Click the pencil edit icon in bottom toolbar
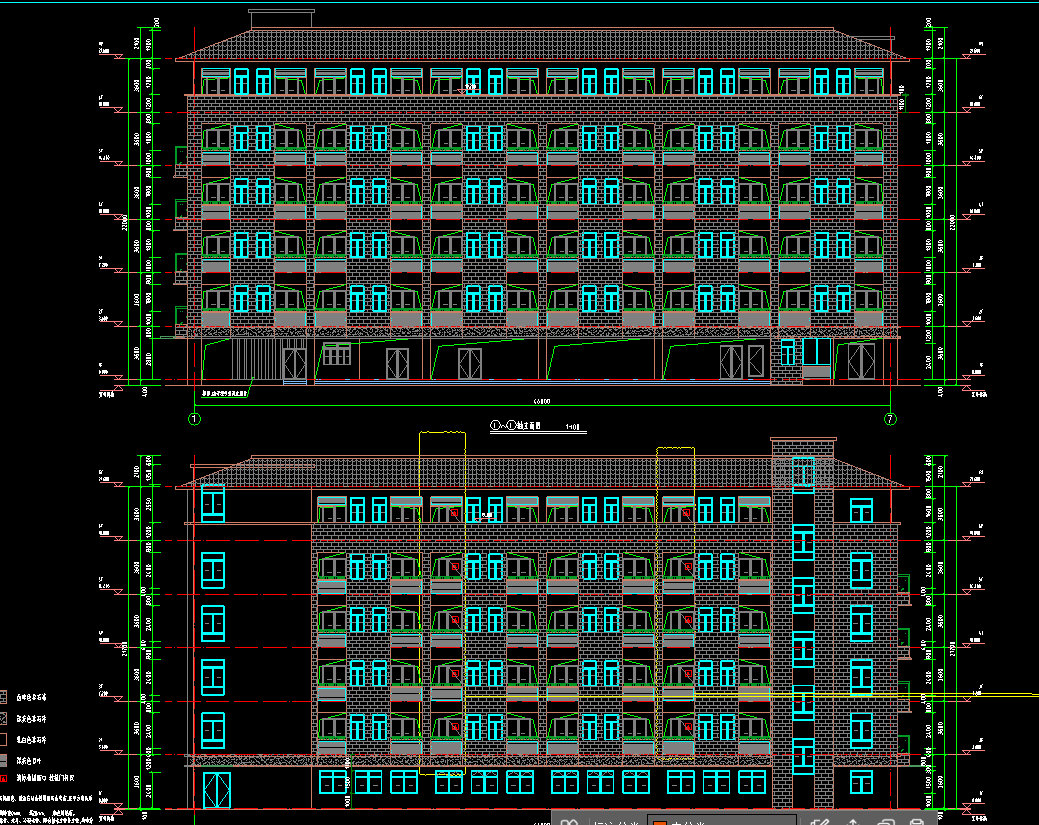This screenshot has height=825, width=1039. pyautogui.click(x=819, y=822)
